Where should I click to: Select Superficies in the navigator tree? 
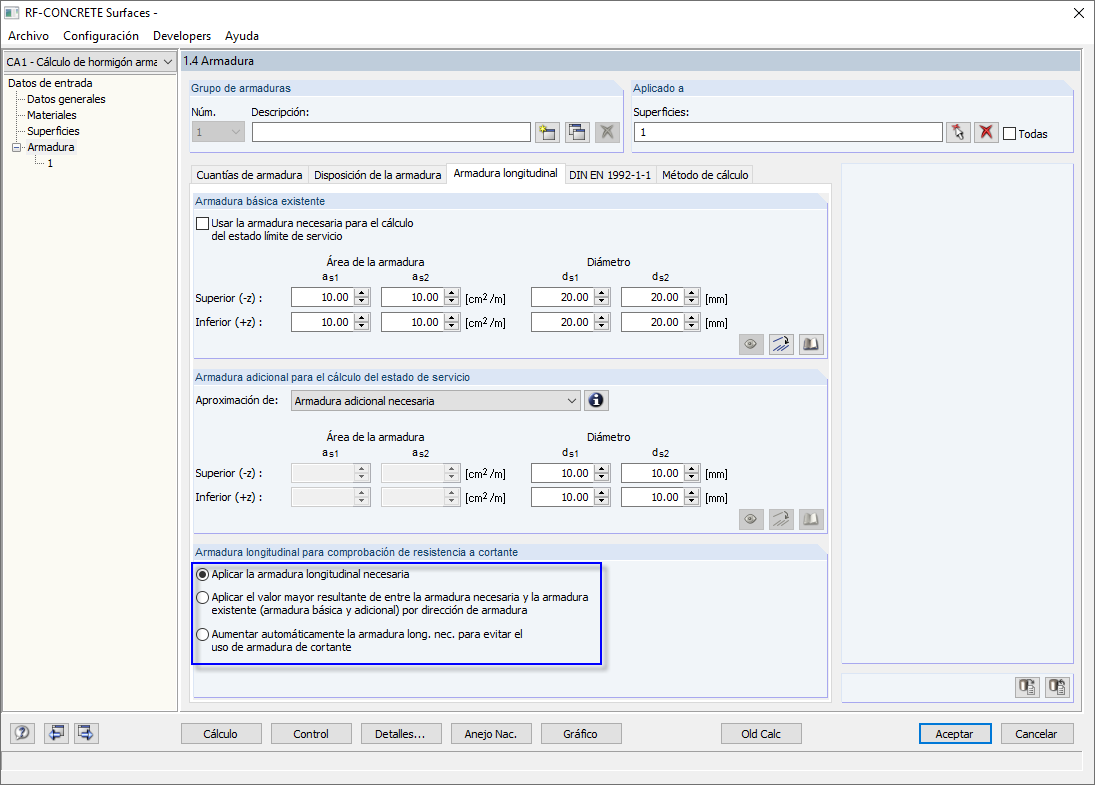click(53, 131)
